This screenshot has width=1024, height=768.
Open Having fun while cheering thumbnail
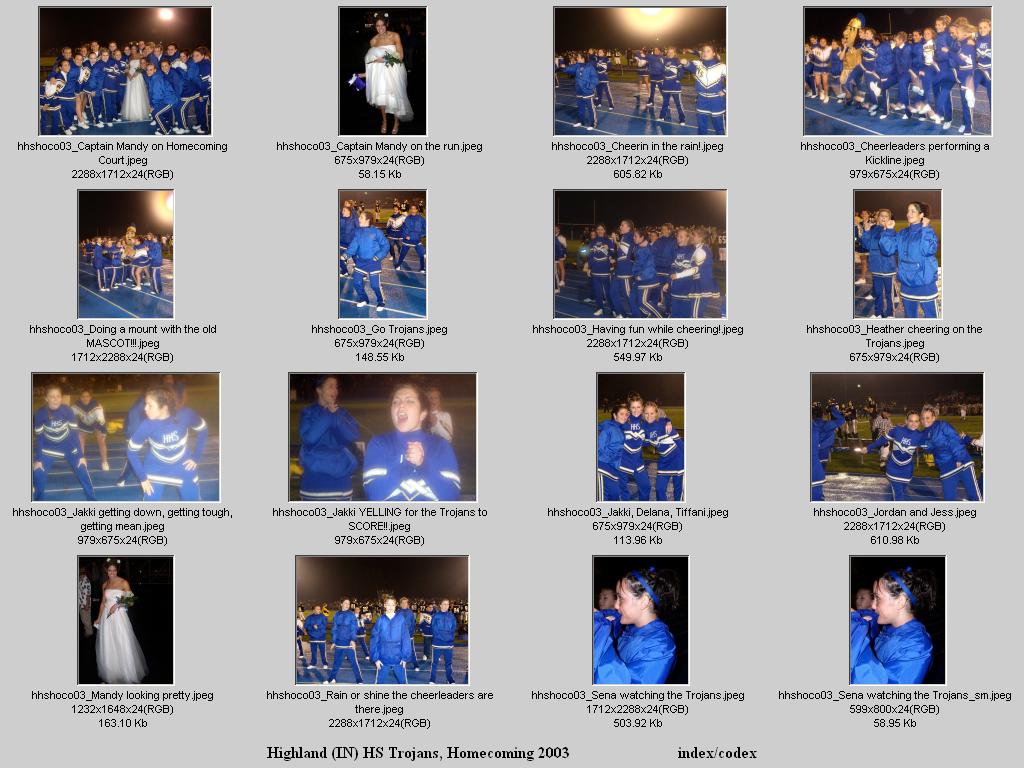tap(640, 254)
